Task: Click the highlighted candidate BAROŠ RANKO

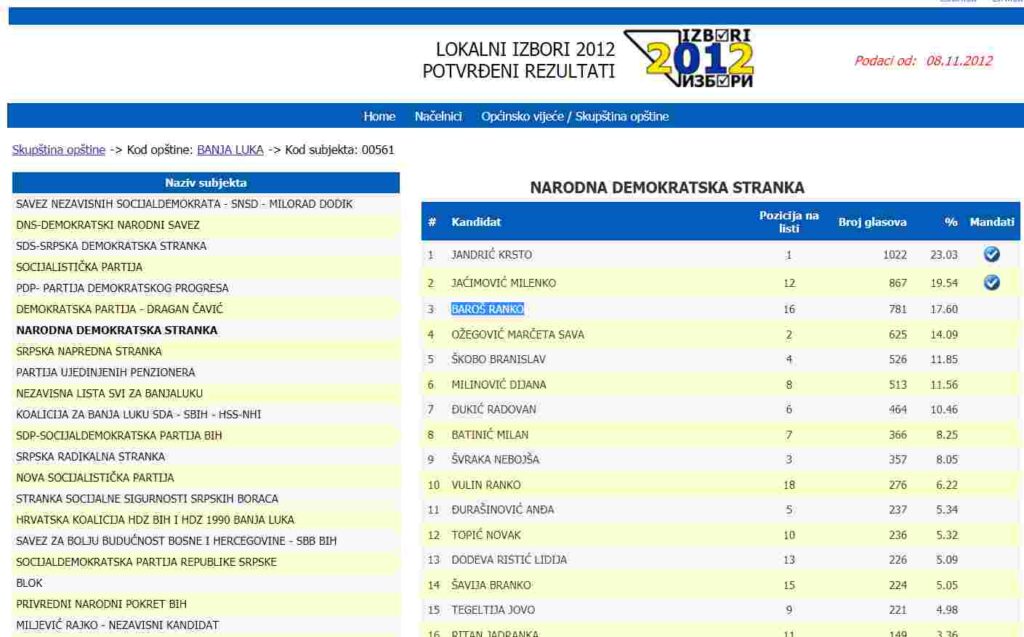Action: (487, 309)
